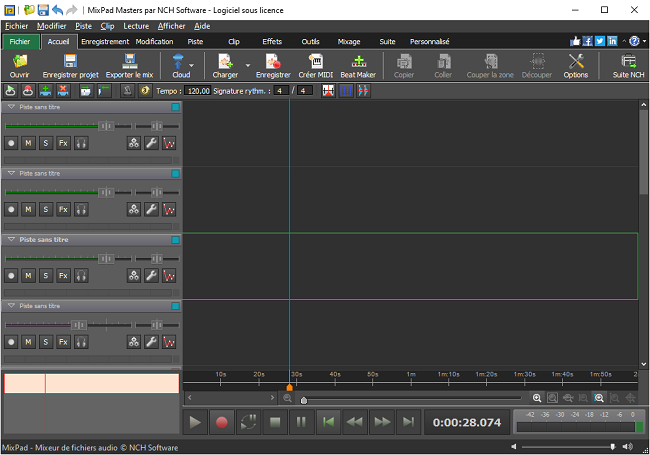
Task: Arm recording on the fourth track
Action: pyautogui.click(x=11, y=342)
